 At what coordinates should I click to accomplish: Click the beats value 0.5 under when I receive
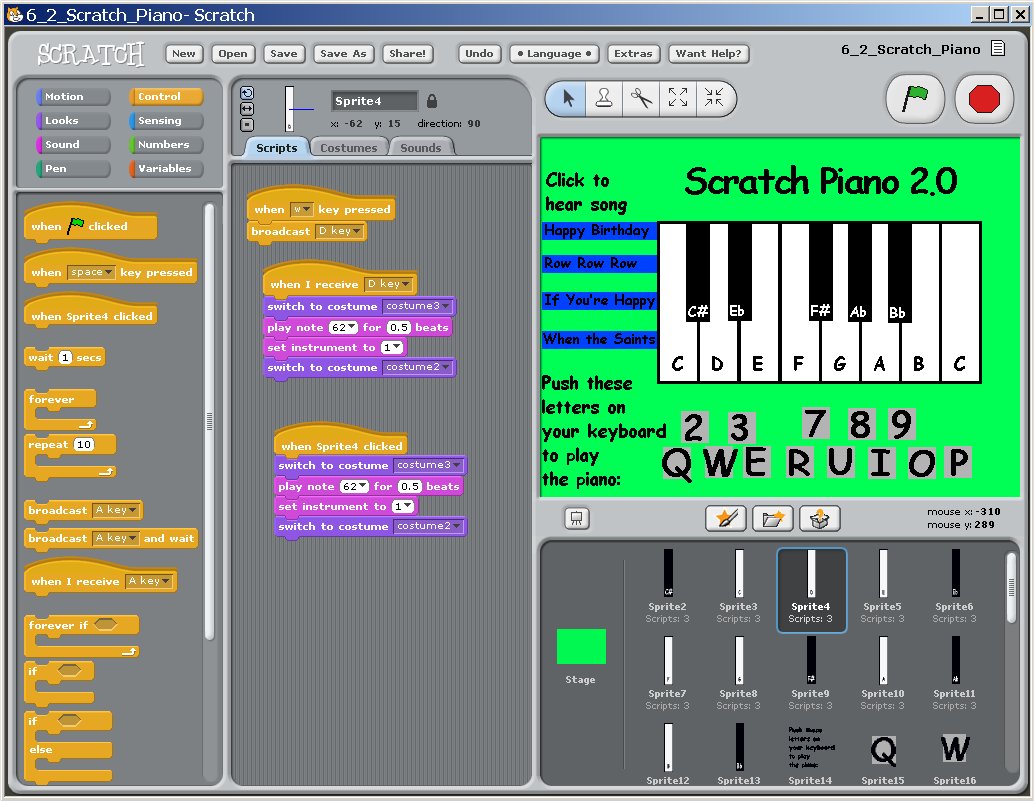(398, 328)
